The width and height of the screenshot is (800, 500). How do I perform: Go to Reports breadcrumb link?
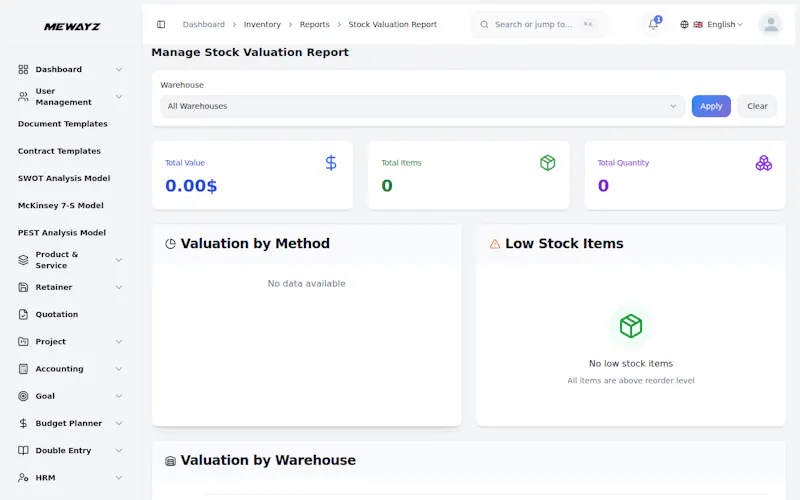coord(314,24)
